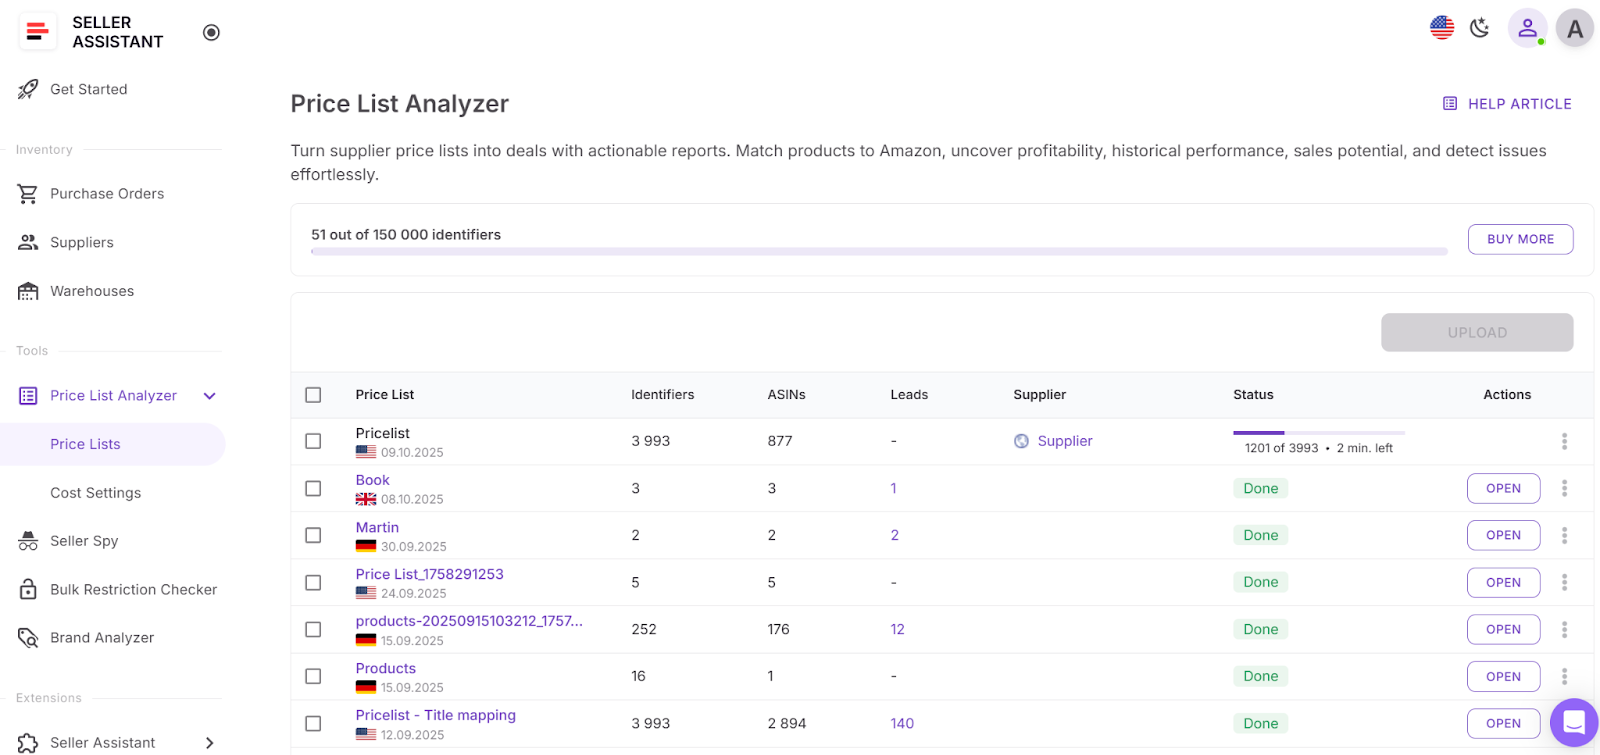Select the checkbox for Book price list
Viewport: 1600px width, 755px height.
(313, 488)
